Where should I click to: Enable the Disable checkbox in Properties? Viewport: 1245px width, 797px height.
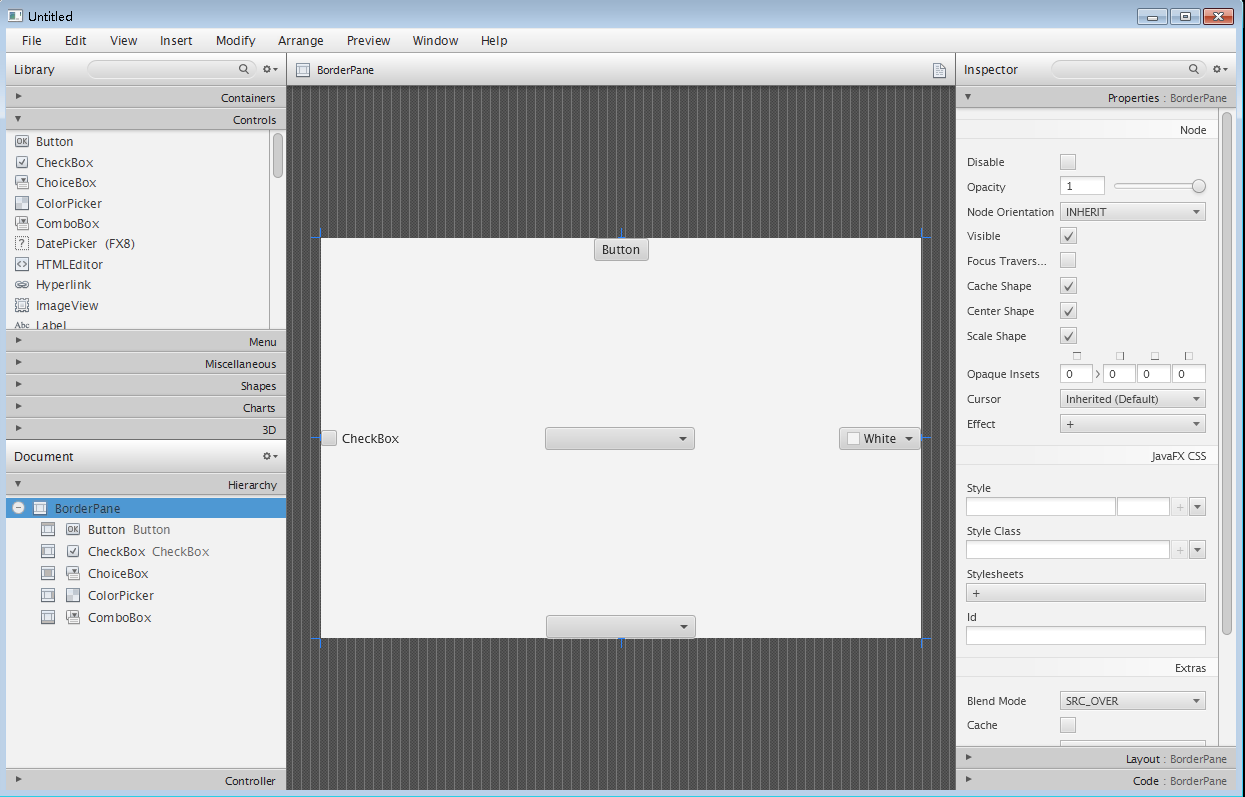click(x=1068, y=162)
